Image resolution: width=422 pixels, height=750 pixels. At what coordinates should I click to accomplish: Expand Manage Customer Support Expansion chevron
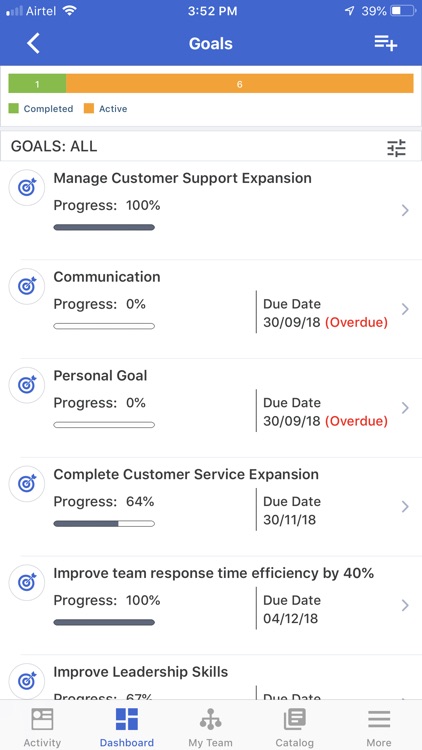click(x=405, y=210)
